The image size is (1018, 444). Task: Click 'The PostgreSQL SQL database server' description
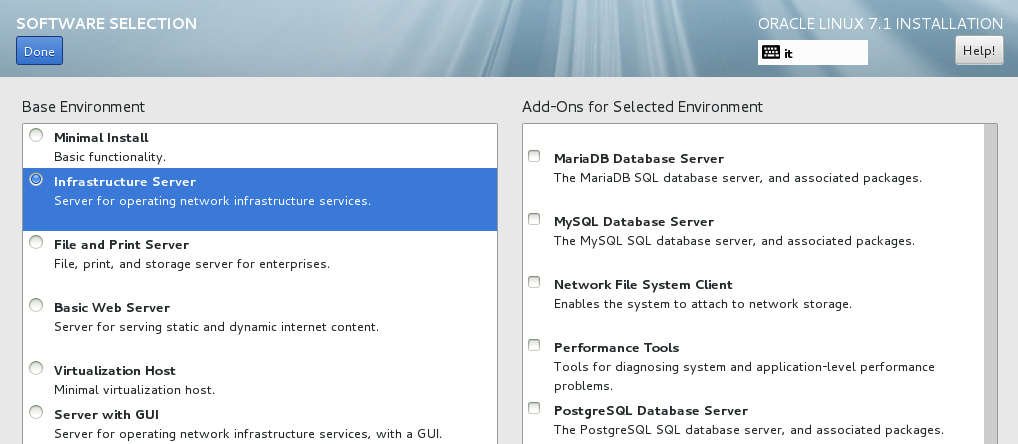click(749, 430)
